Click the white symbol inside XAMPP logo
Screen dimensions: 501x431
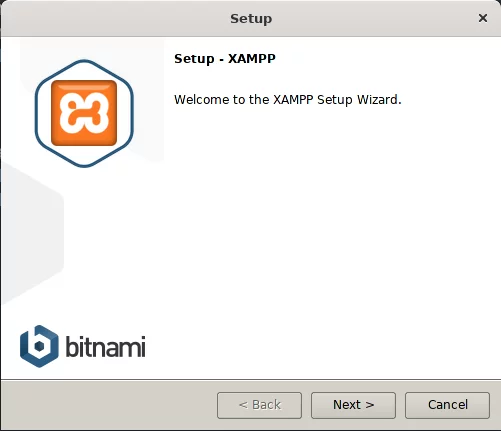[84, 113]
